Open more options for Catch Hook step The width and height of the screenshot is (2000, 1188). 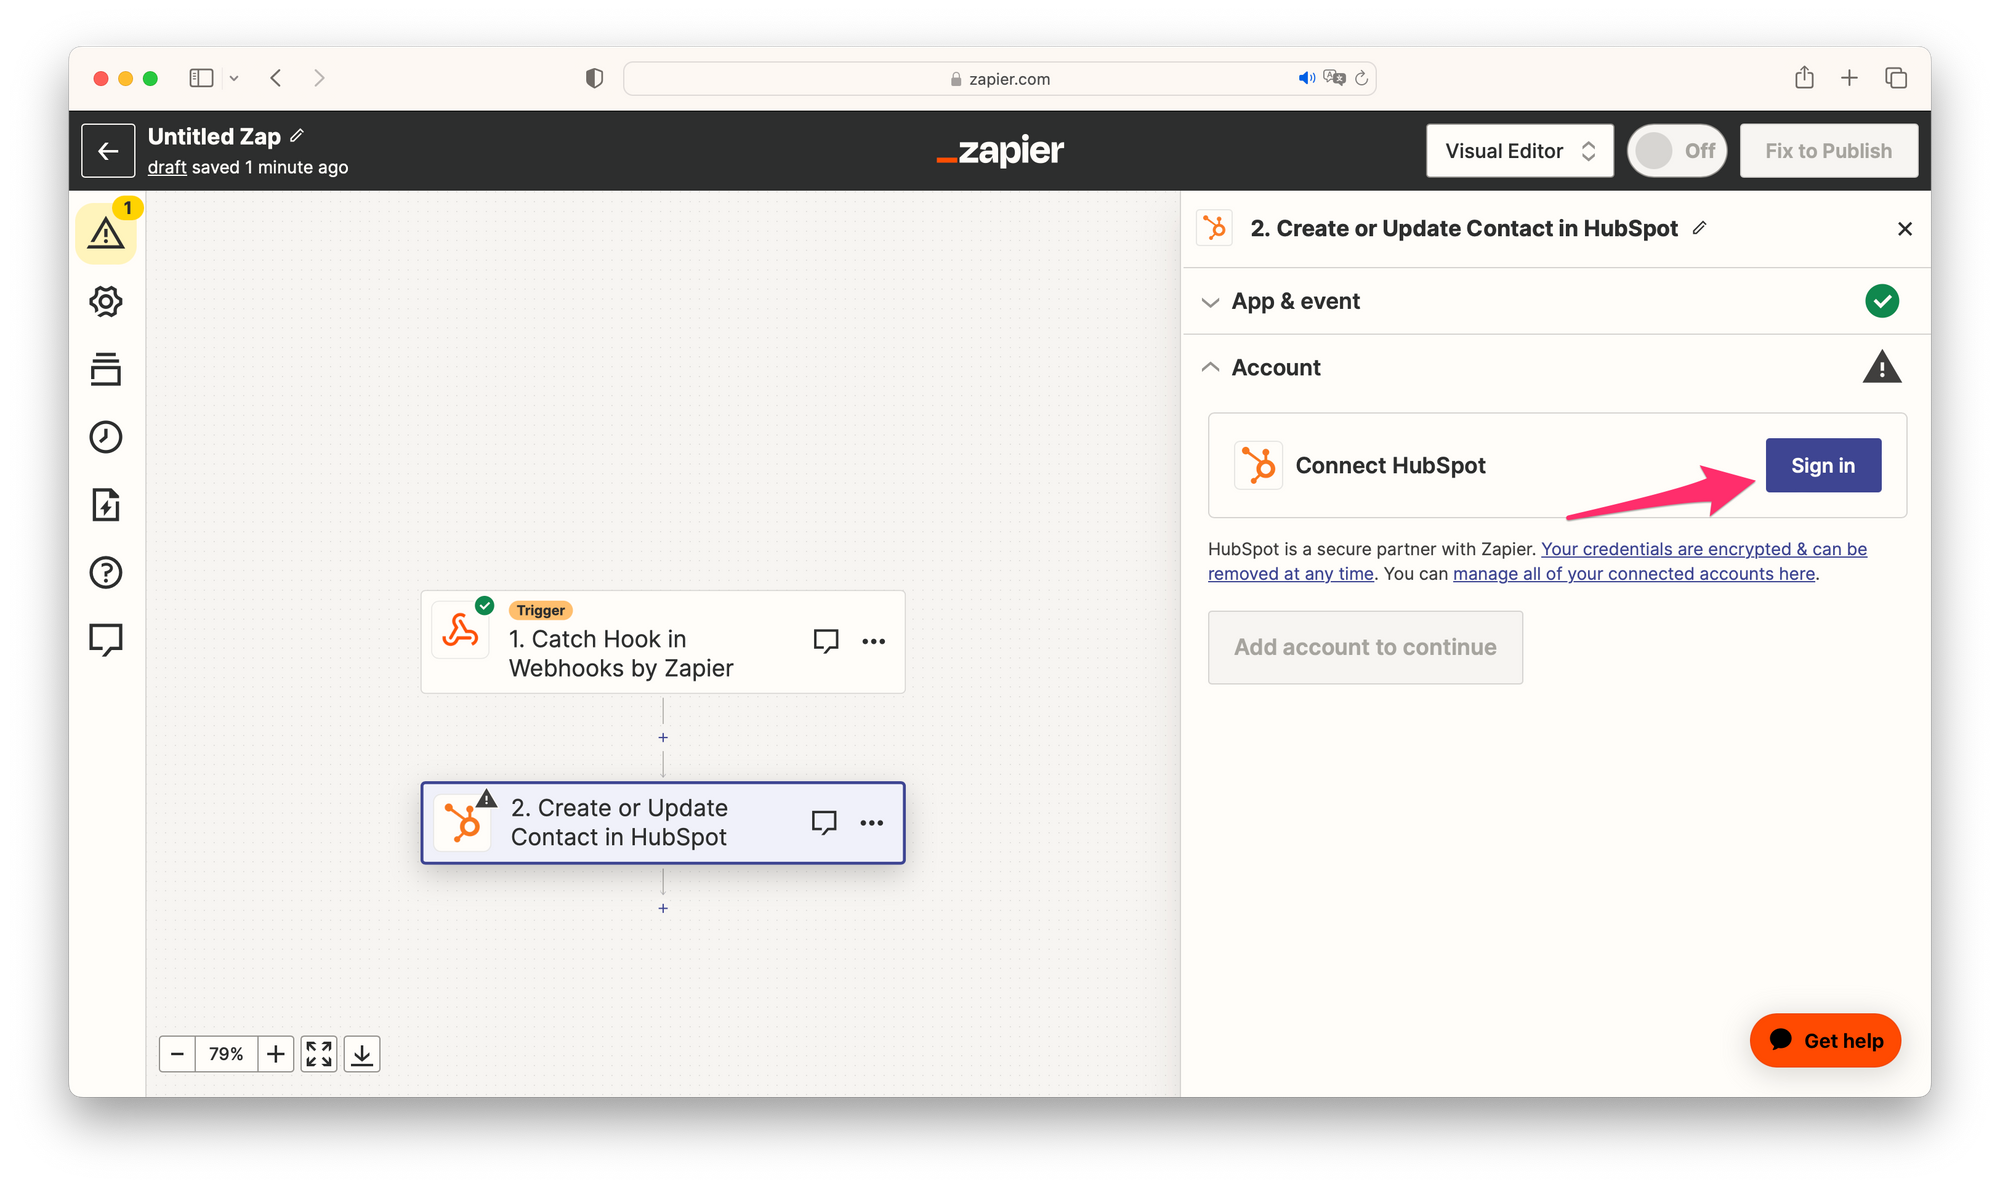coord(874,641)
